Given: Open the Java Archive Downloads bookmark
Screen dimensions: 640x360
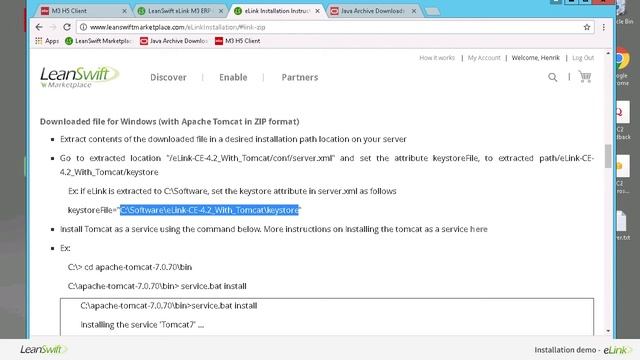Looking at the screenshot, I should point(173,41).
